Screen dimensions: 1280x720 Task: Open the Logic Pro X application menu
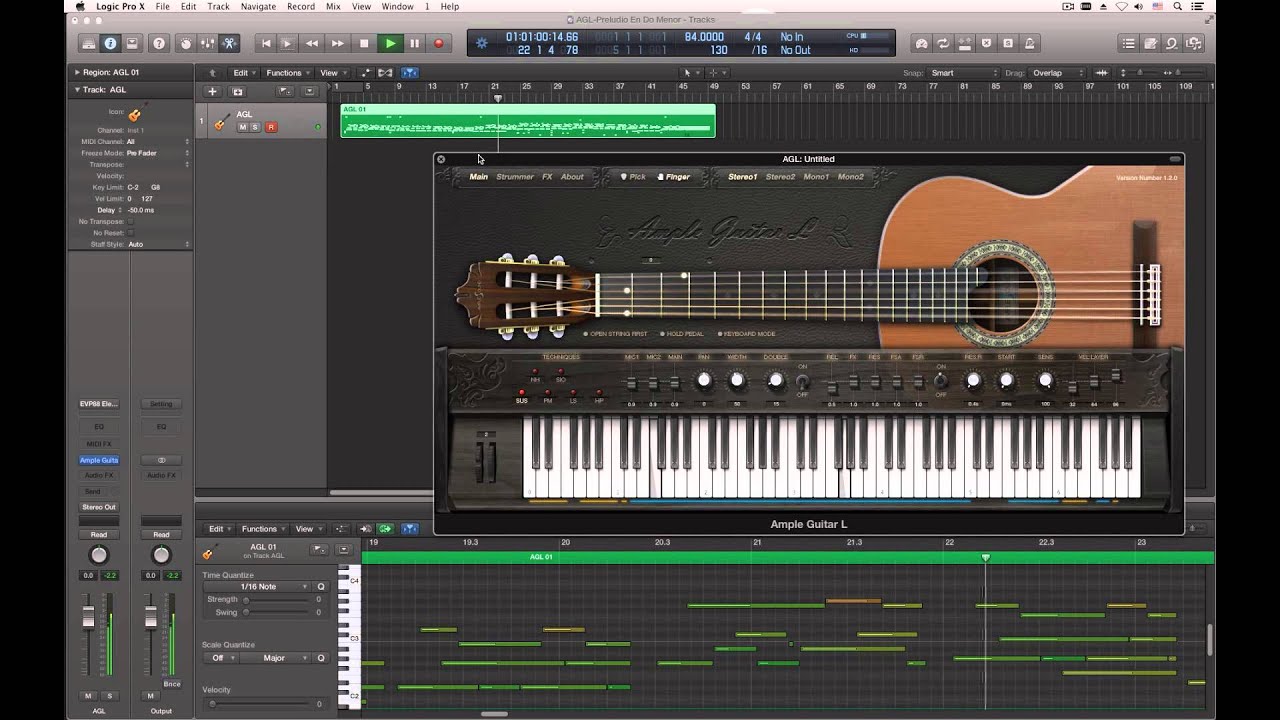pyautogui.click(x=121, y=7)
